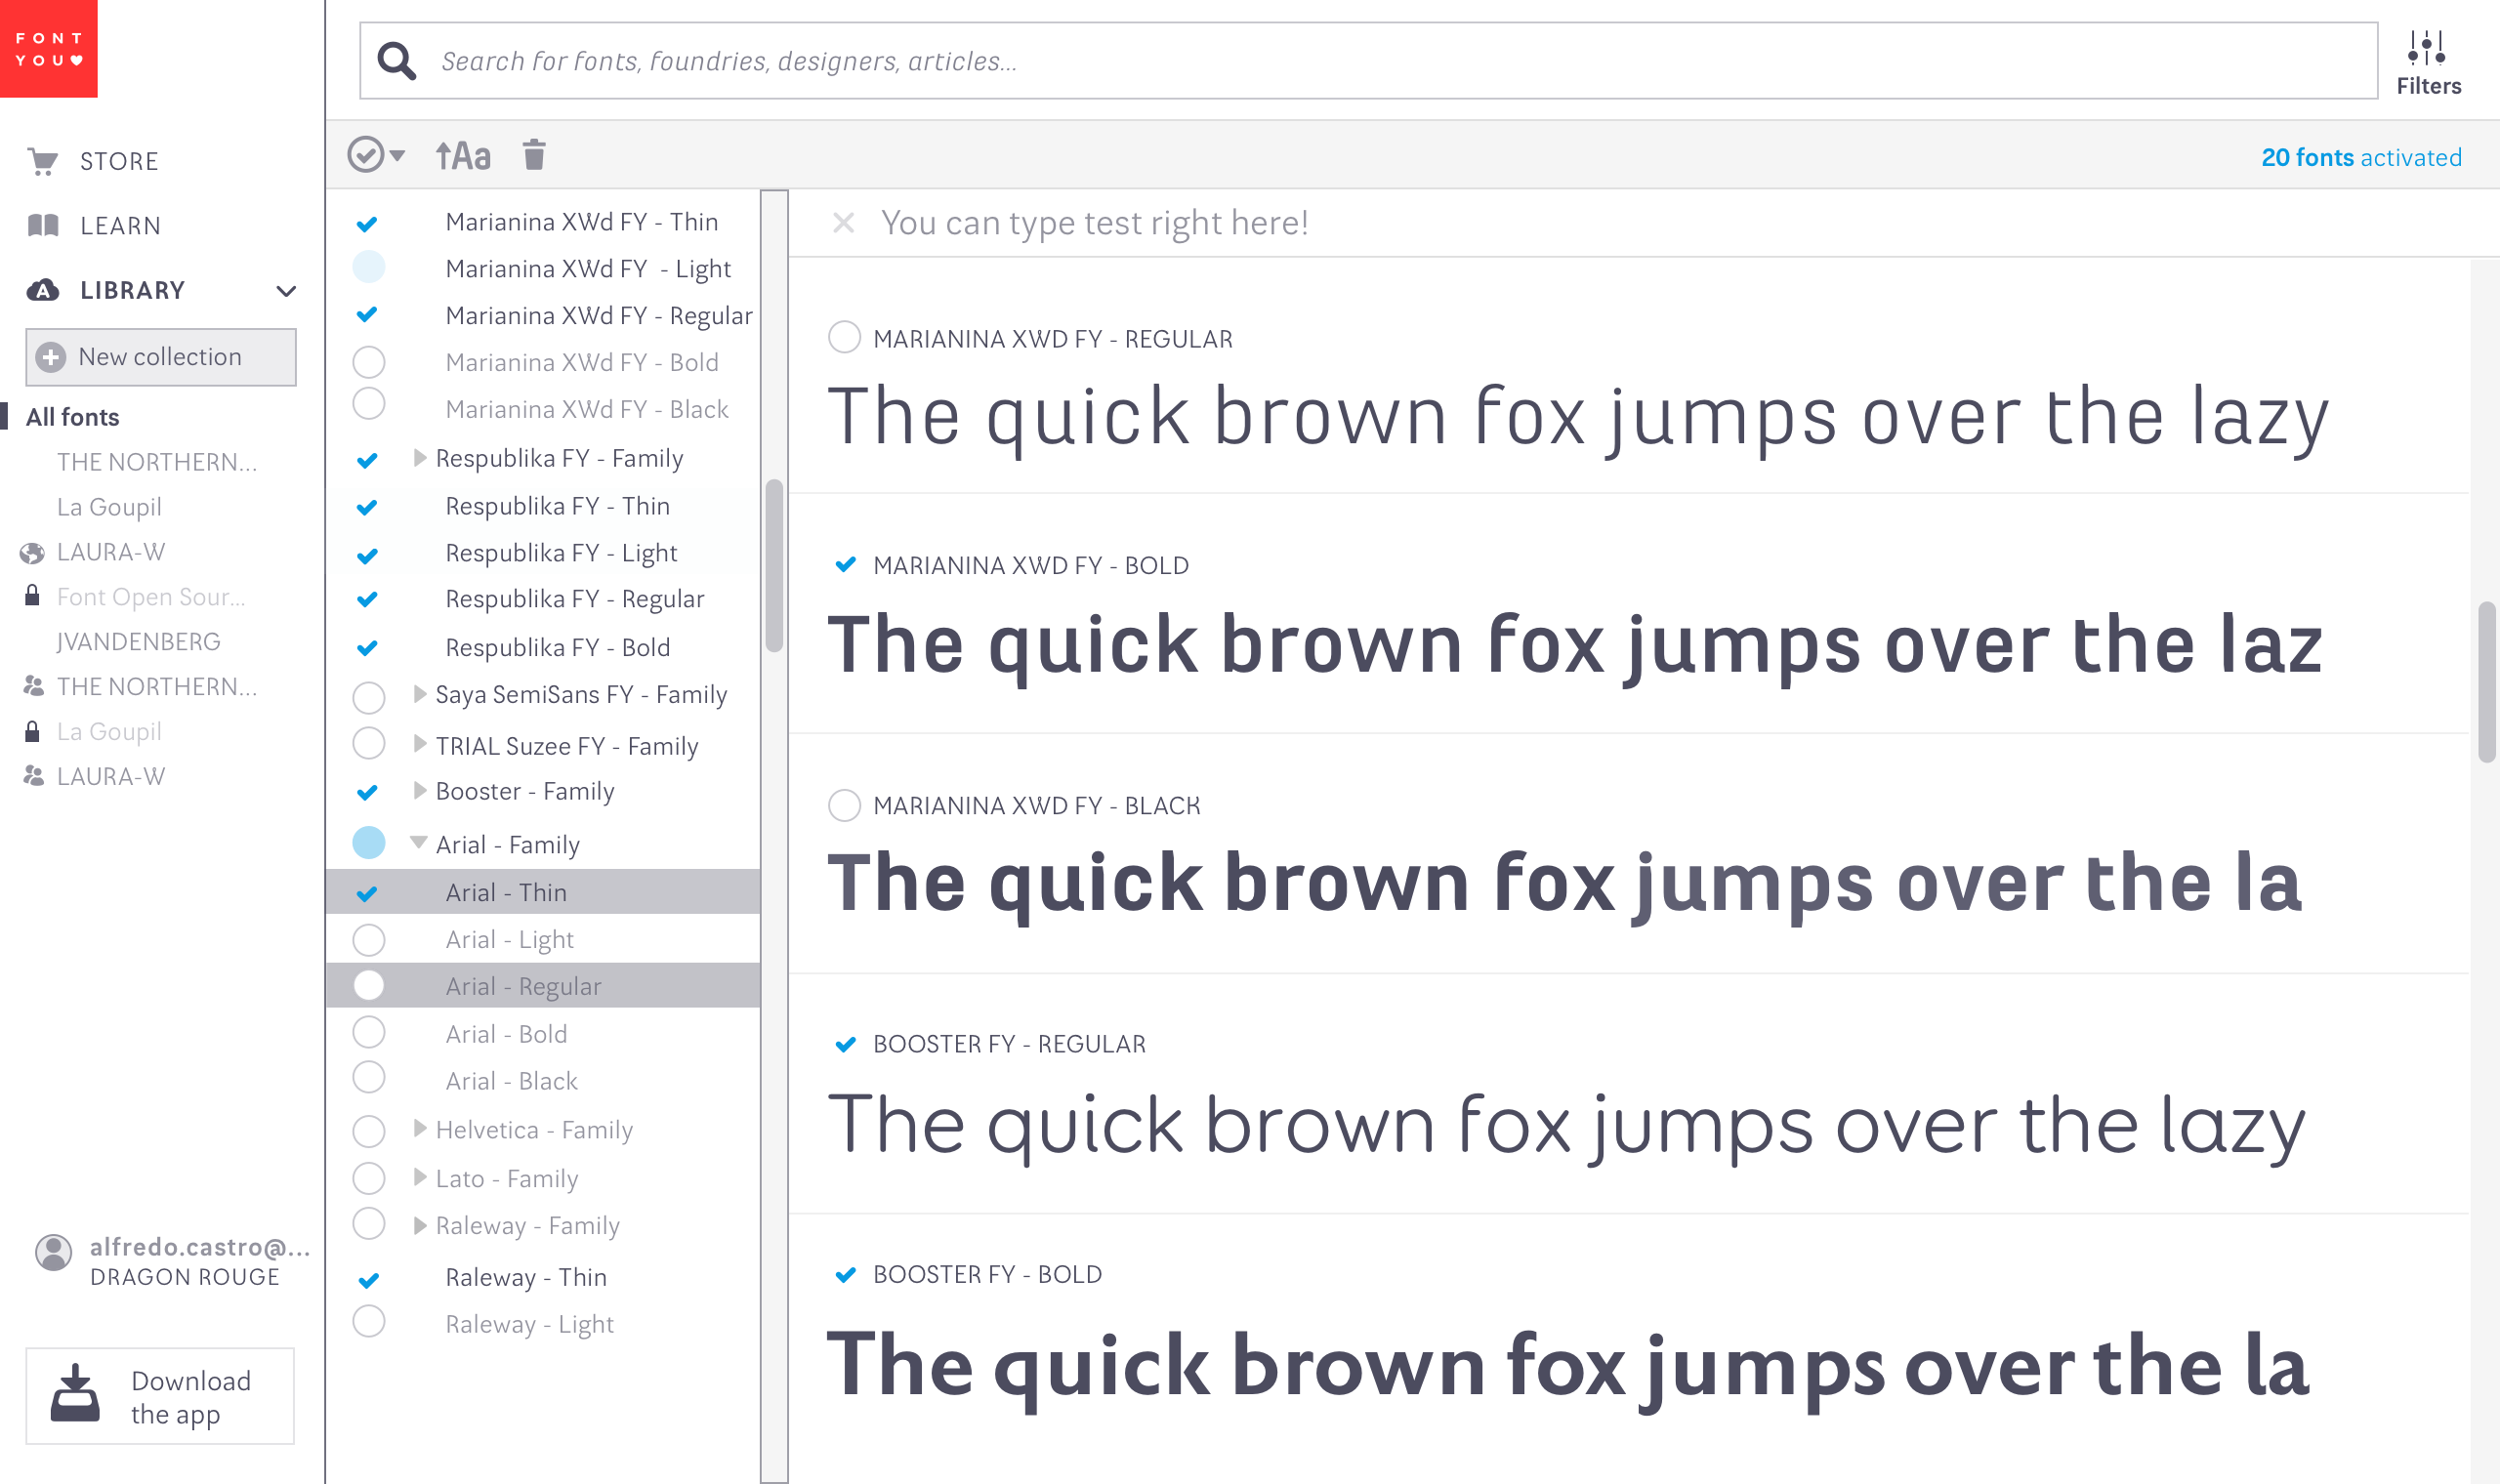Click the trash delete icon
The image size is (2500, 1484).
[534, 155]
